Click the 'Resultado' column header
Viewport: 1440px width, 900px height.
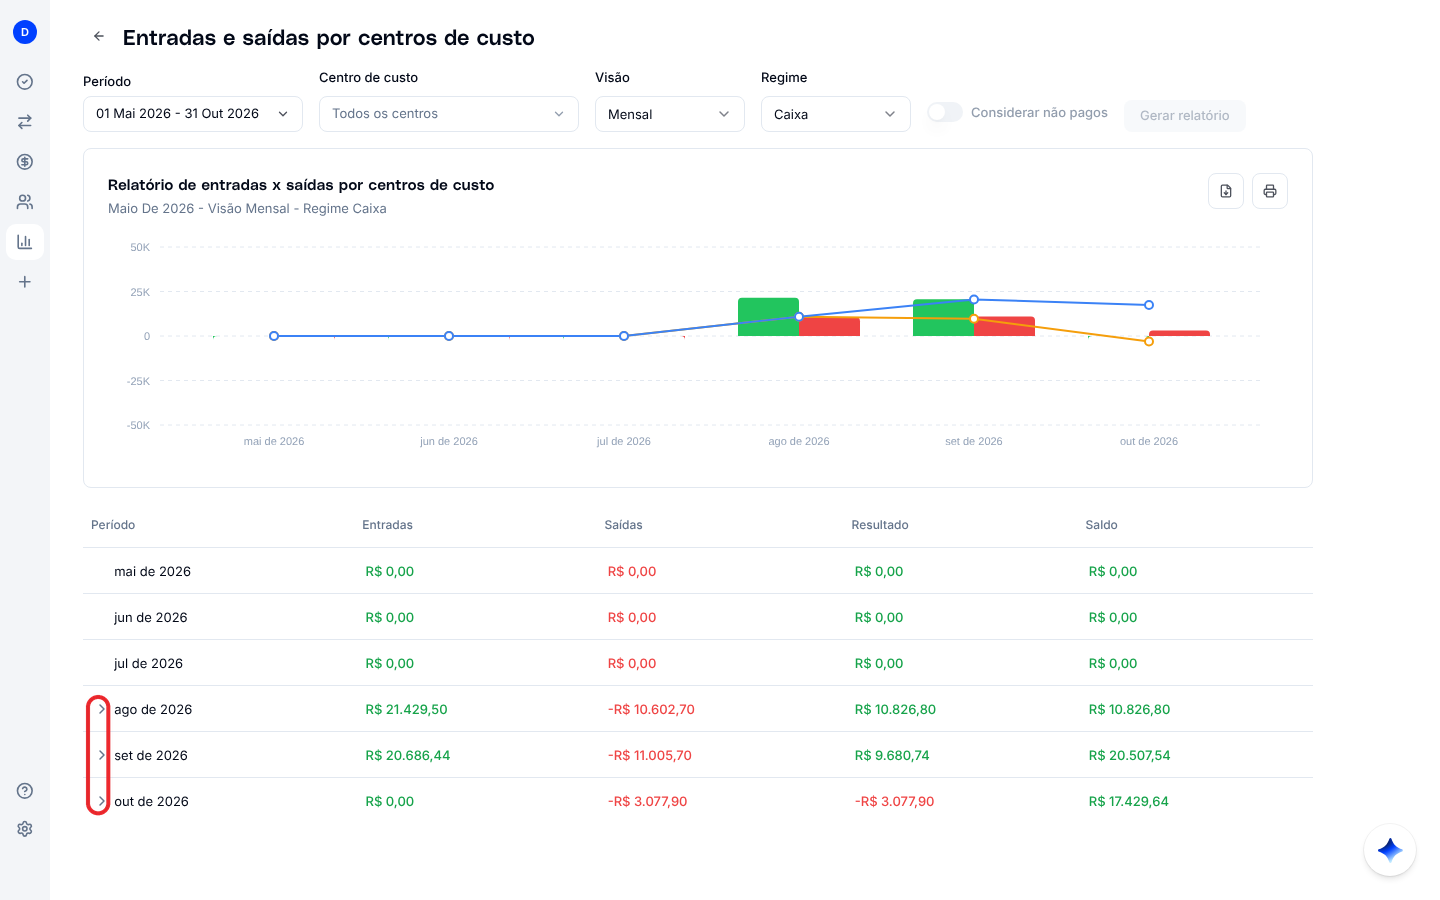click(x=880, y=525)
